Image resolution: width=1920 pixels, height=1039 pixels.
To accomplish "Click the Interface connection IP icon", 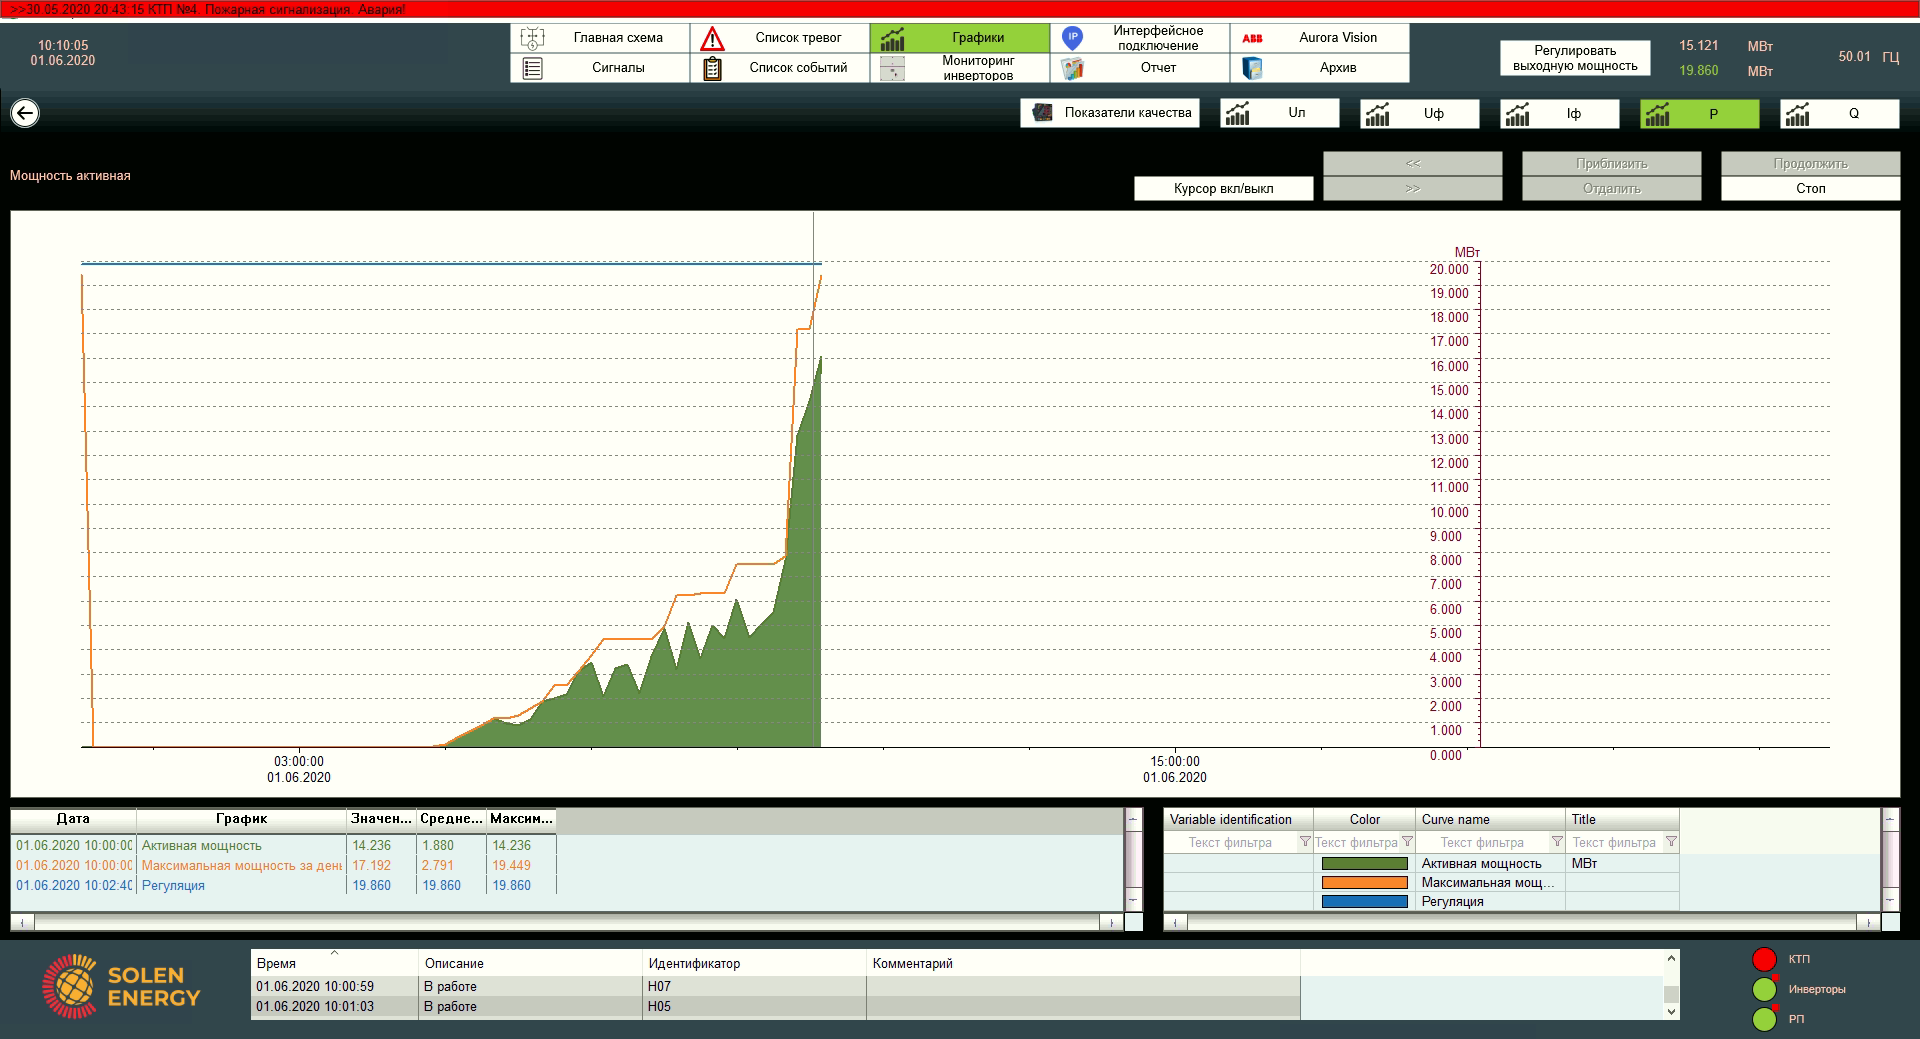I will (x=1072, y=38).
